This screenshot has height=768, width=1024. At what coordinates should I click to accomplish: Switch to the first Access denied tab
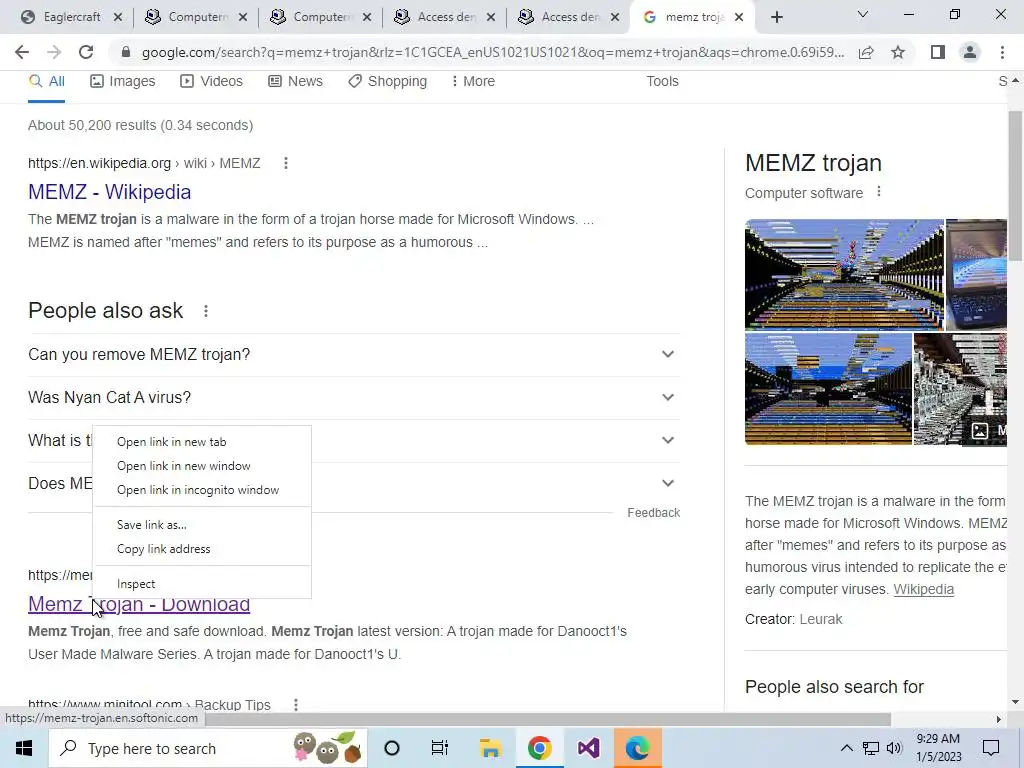tap(445, 18)
